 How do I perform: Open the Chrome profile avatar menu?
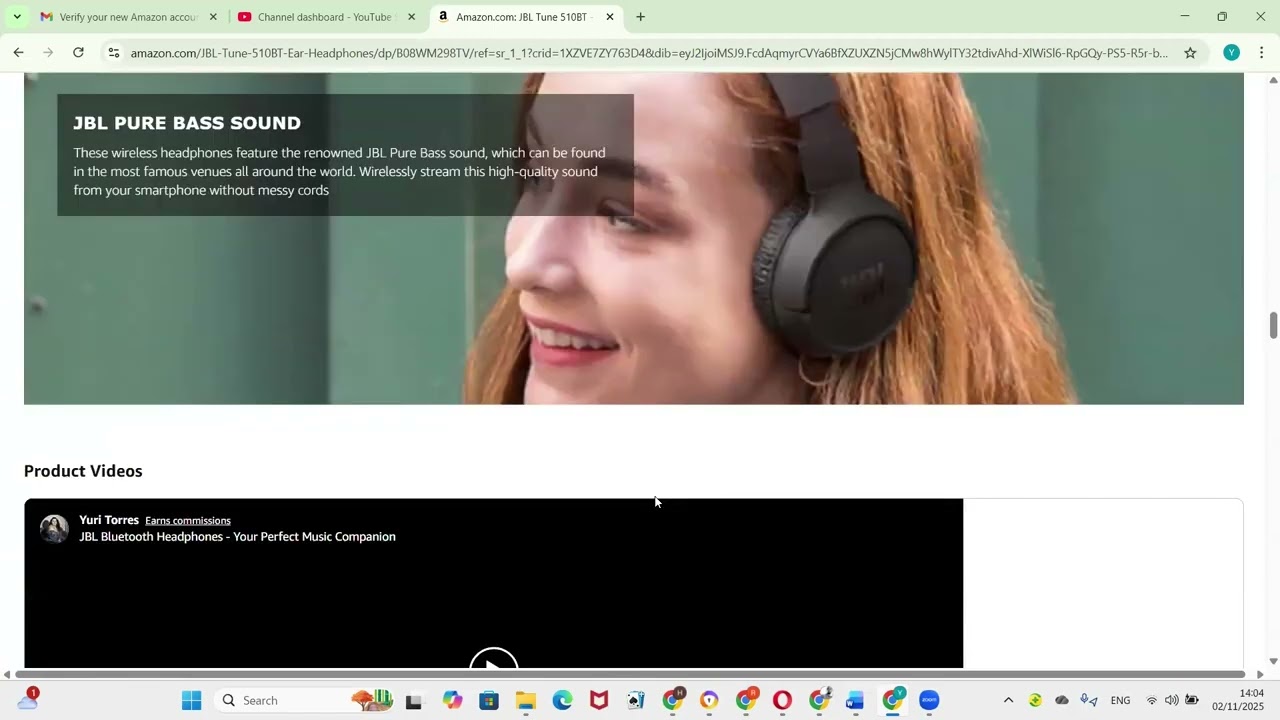pyautogui.click(x=1231, y=53)
